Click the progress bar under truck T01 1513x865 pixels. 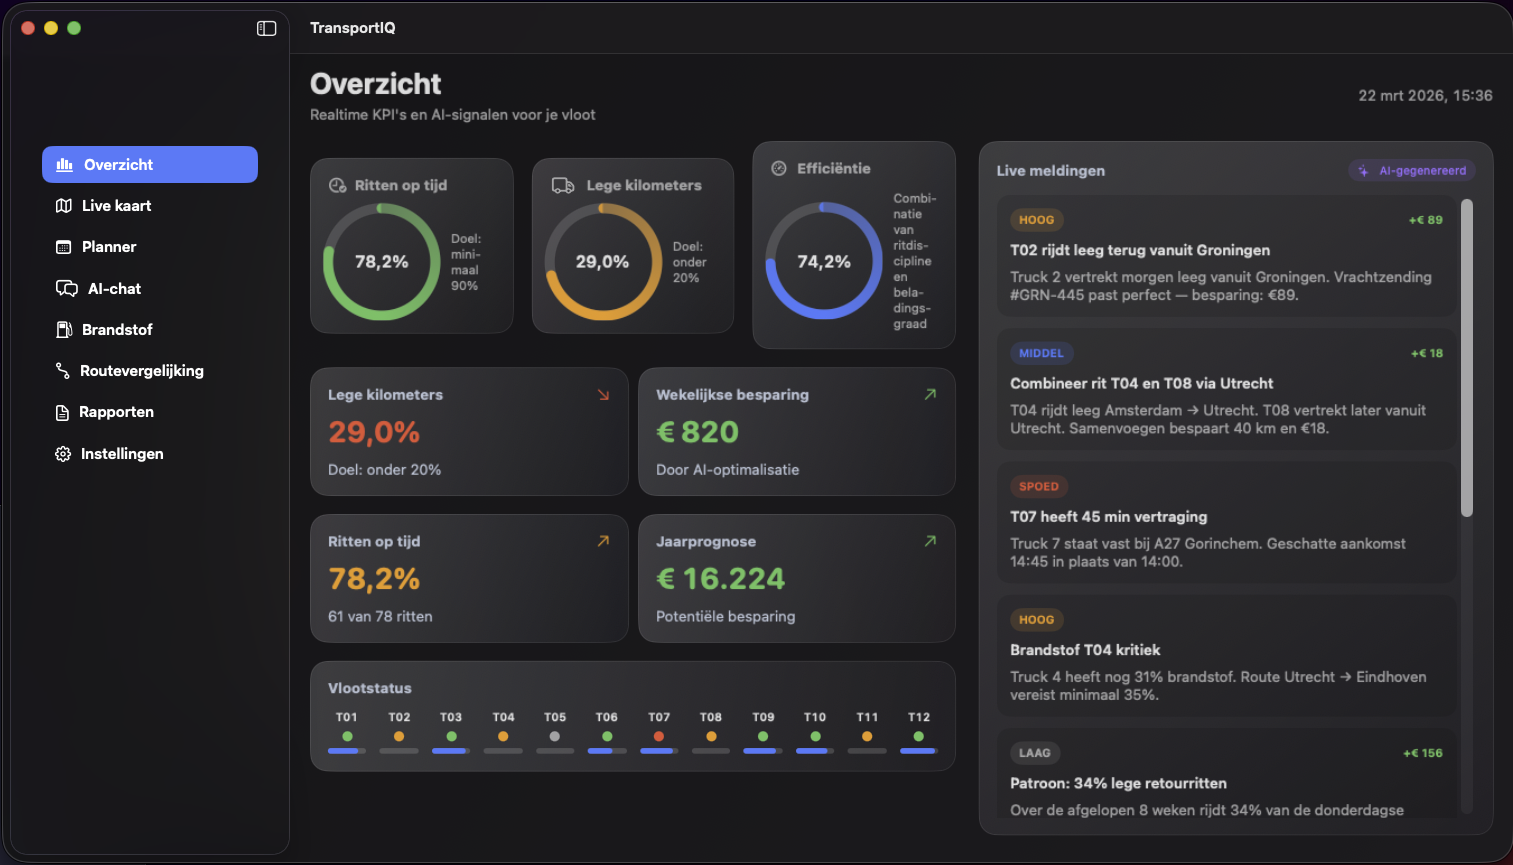tap(347, 749)
